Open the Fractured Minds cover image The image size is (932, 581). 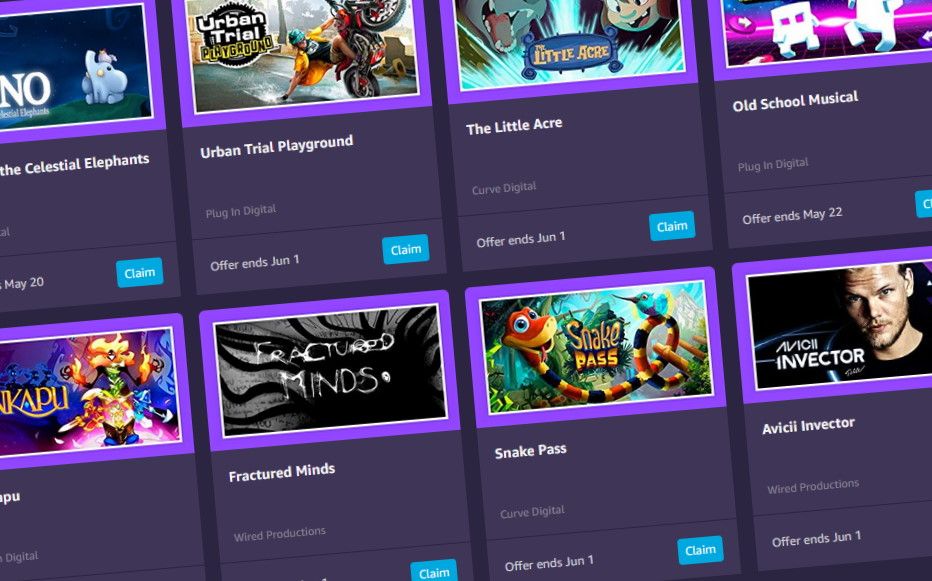[330, 369]
